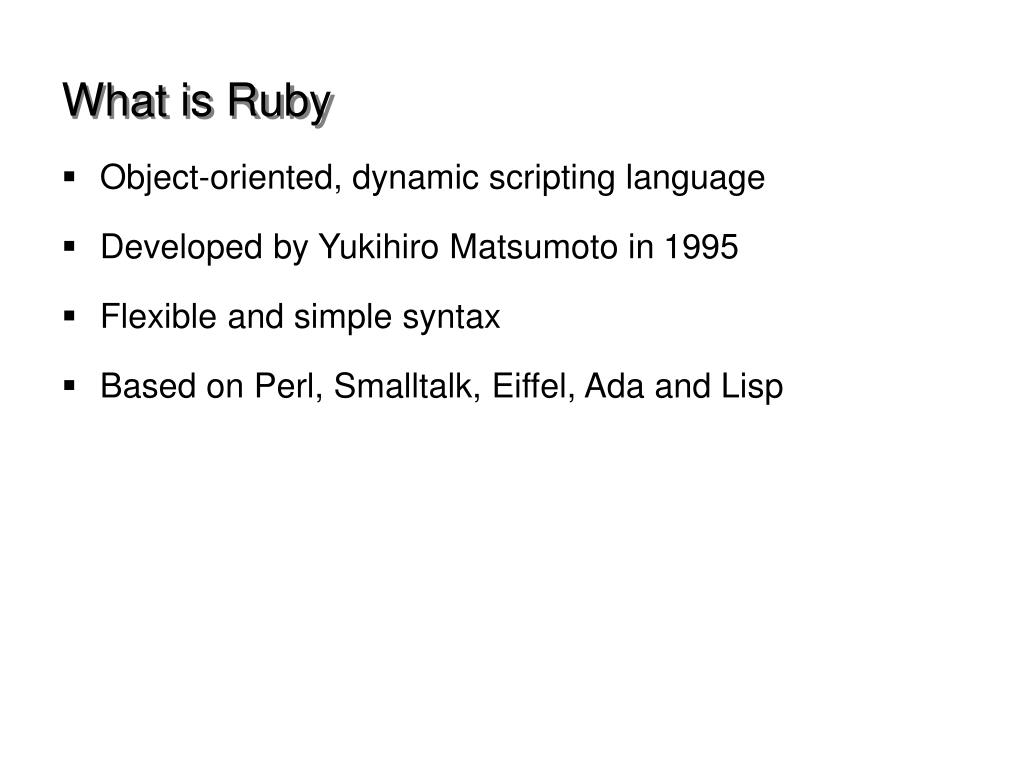This screenshot has height=768, width=1024.
Task: Click the word Ruby in the title
Action: click(x=280, y=103)
